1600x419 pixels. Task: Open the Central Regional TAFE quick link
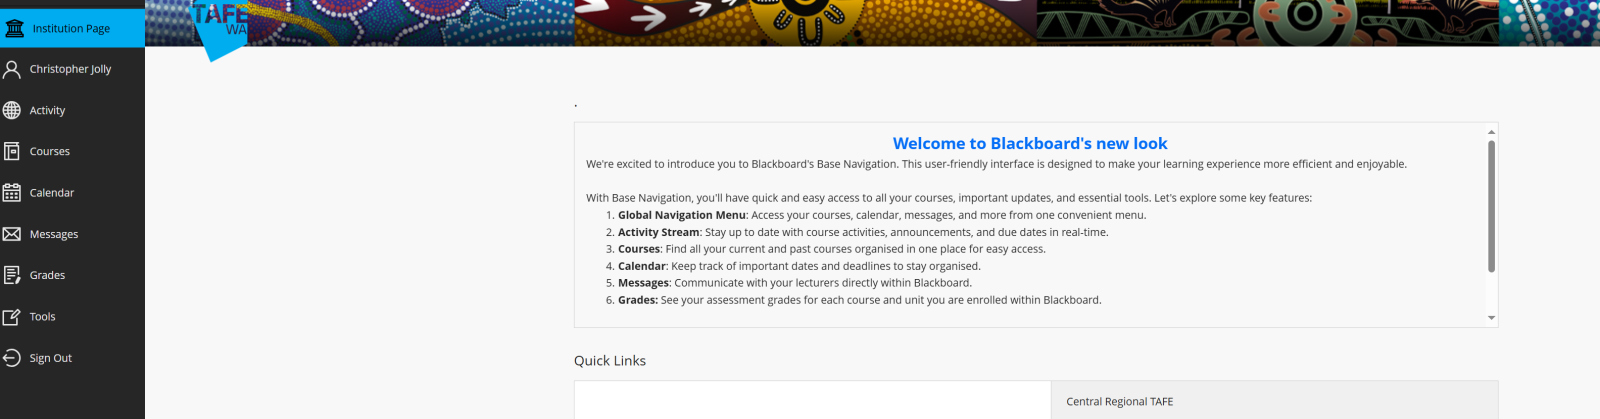coord(1120,402)
